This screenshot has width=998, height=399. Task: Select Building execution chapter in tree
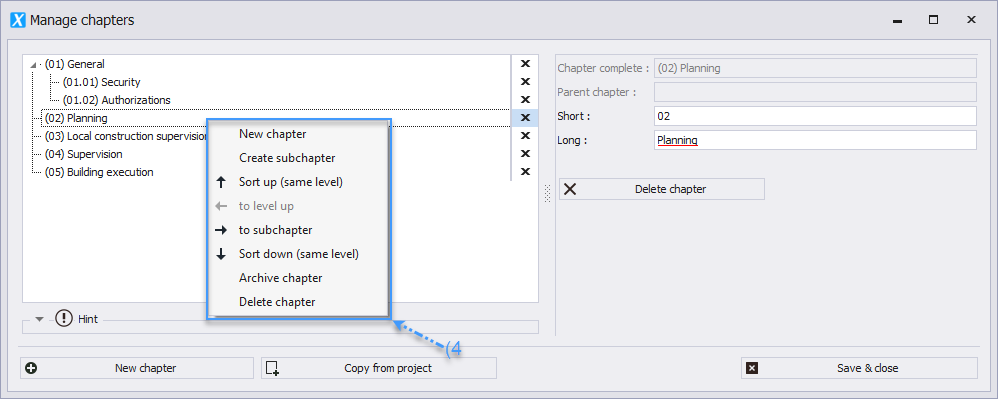(99, 172)
